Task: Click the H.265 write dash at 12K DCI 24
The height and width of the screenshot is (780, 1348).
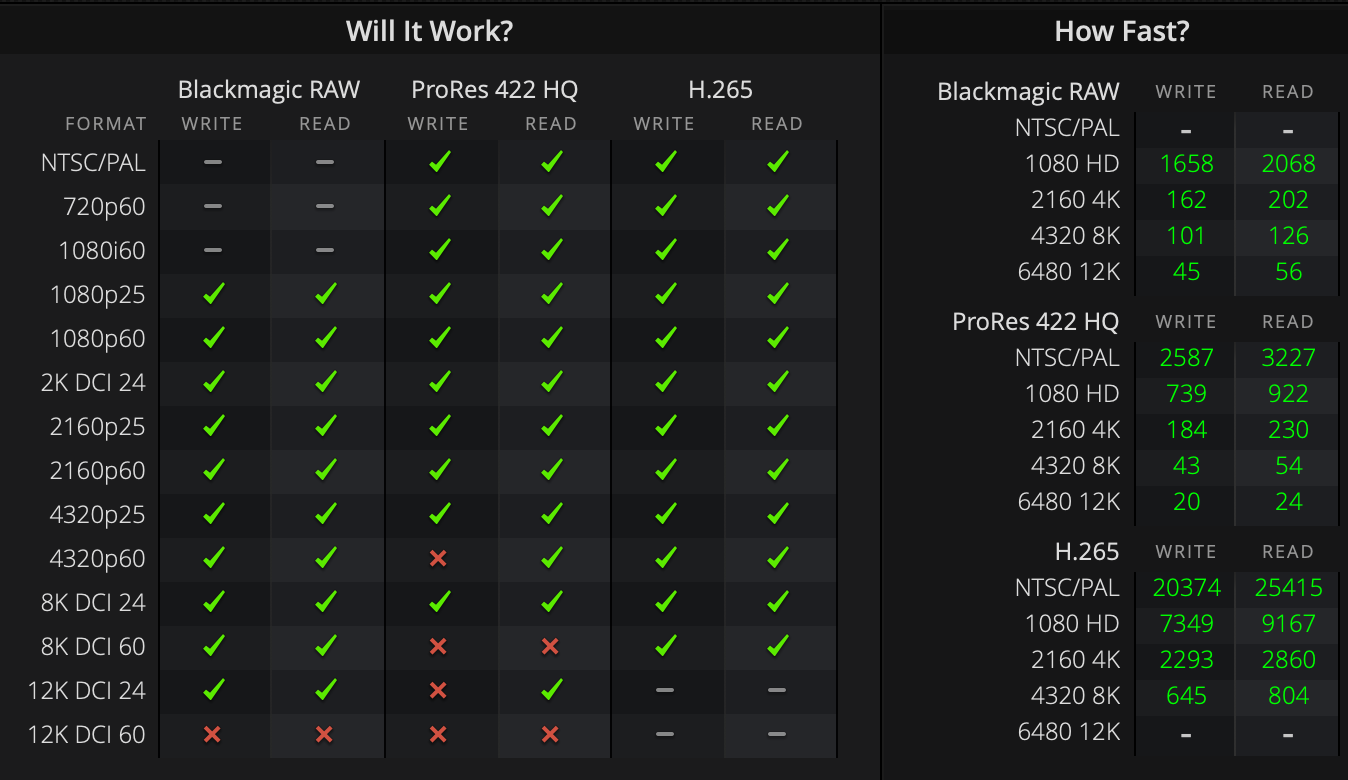Action: tap(664, 690)
